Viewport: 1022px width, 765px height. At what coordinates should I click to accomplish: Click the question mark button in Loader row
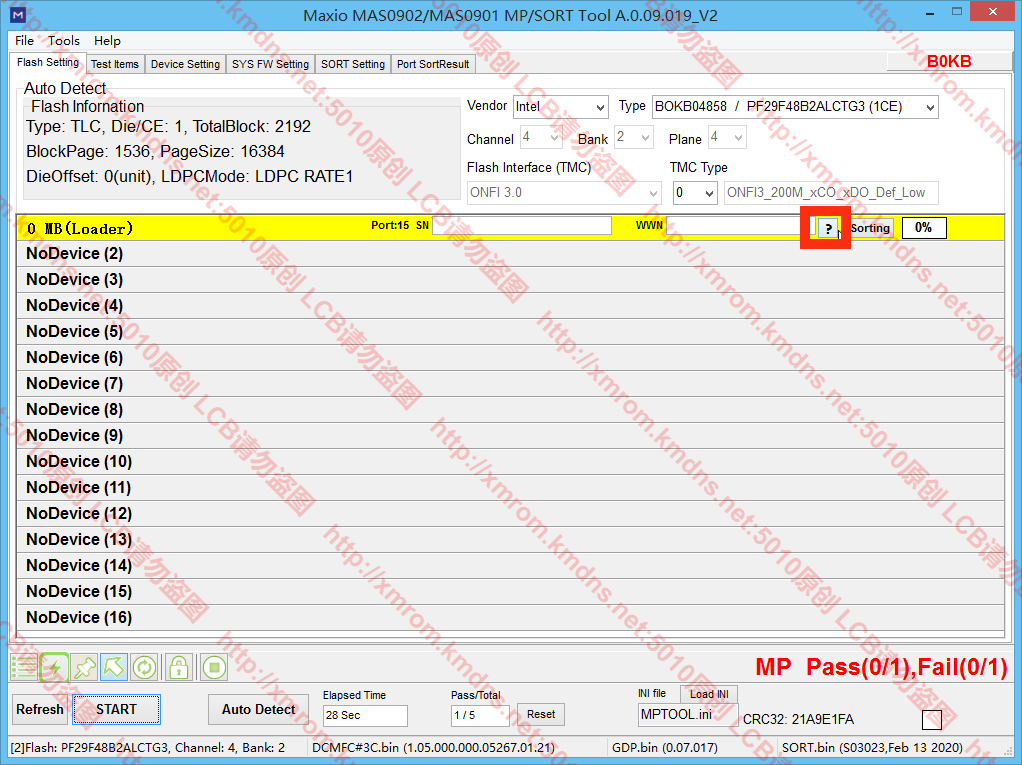pyautogui.click(x=827, y=228)
